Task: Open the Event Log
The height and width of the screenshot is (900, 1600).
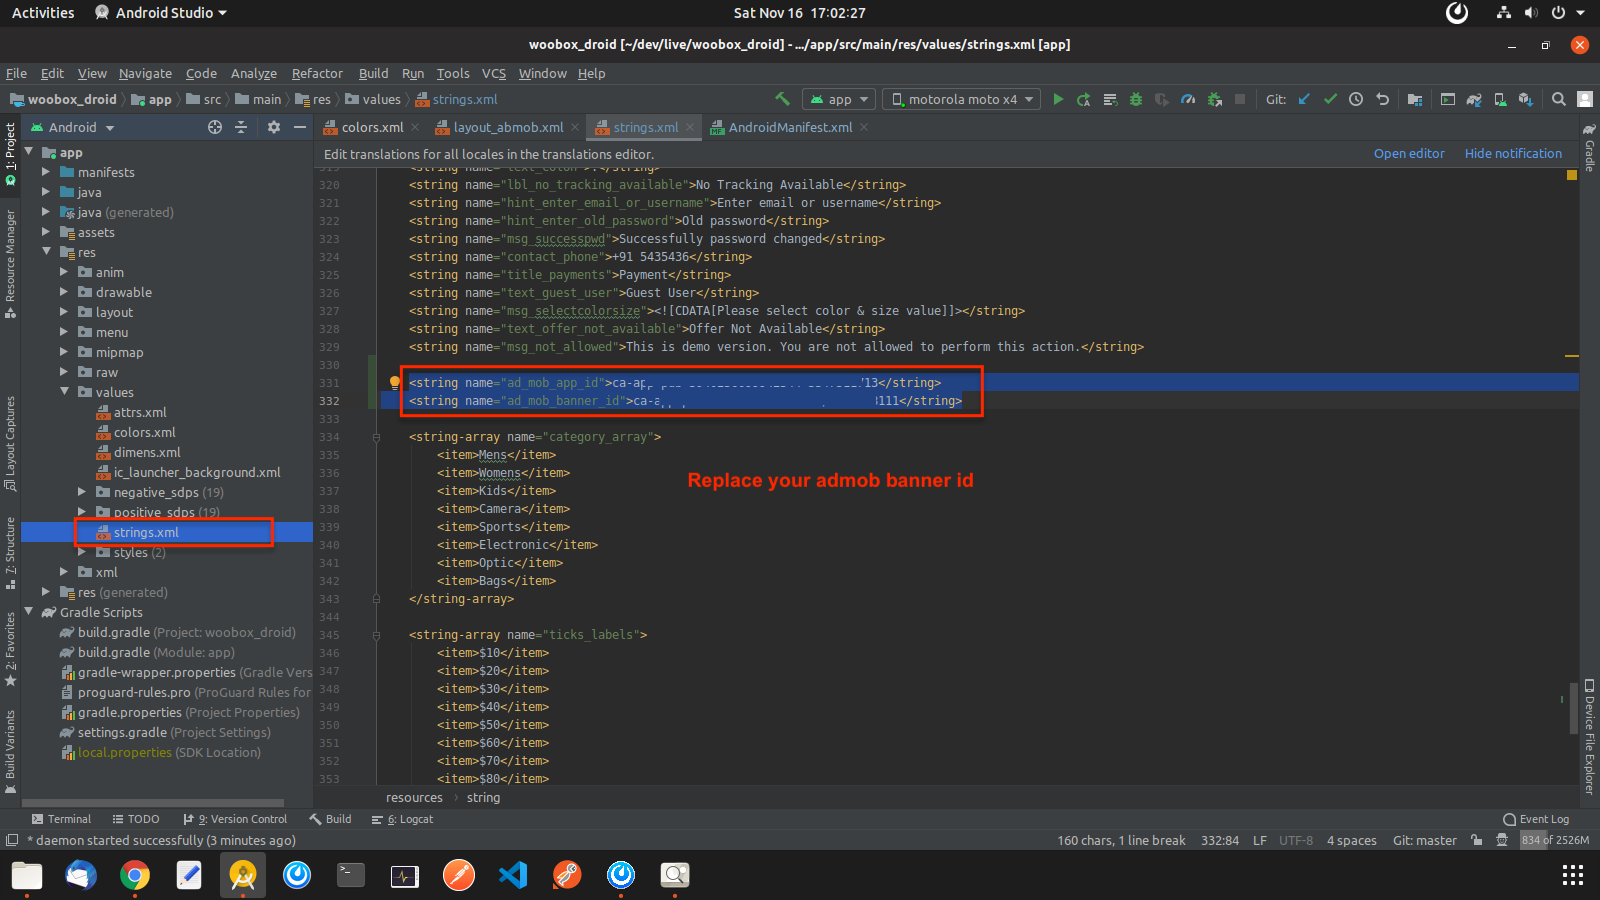Action: pos(1536,819)
